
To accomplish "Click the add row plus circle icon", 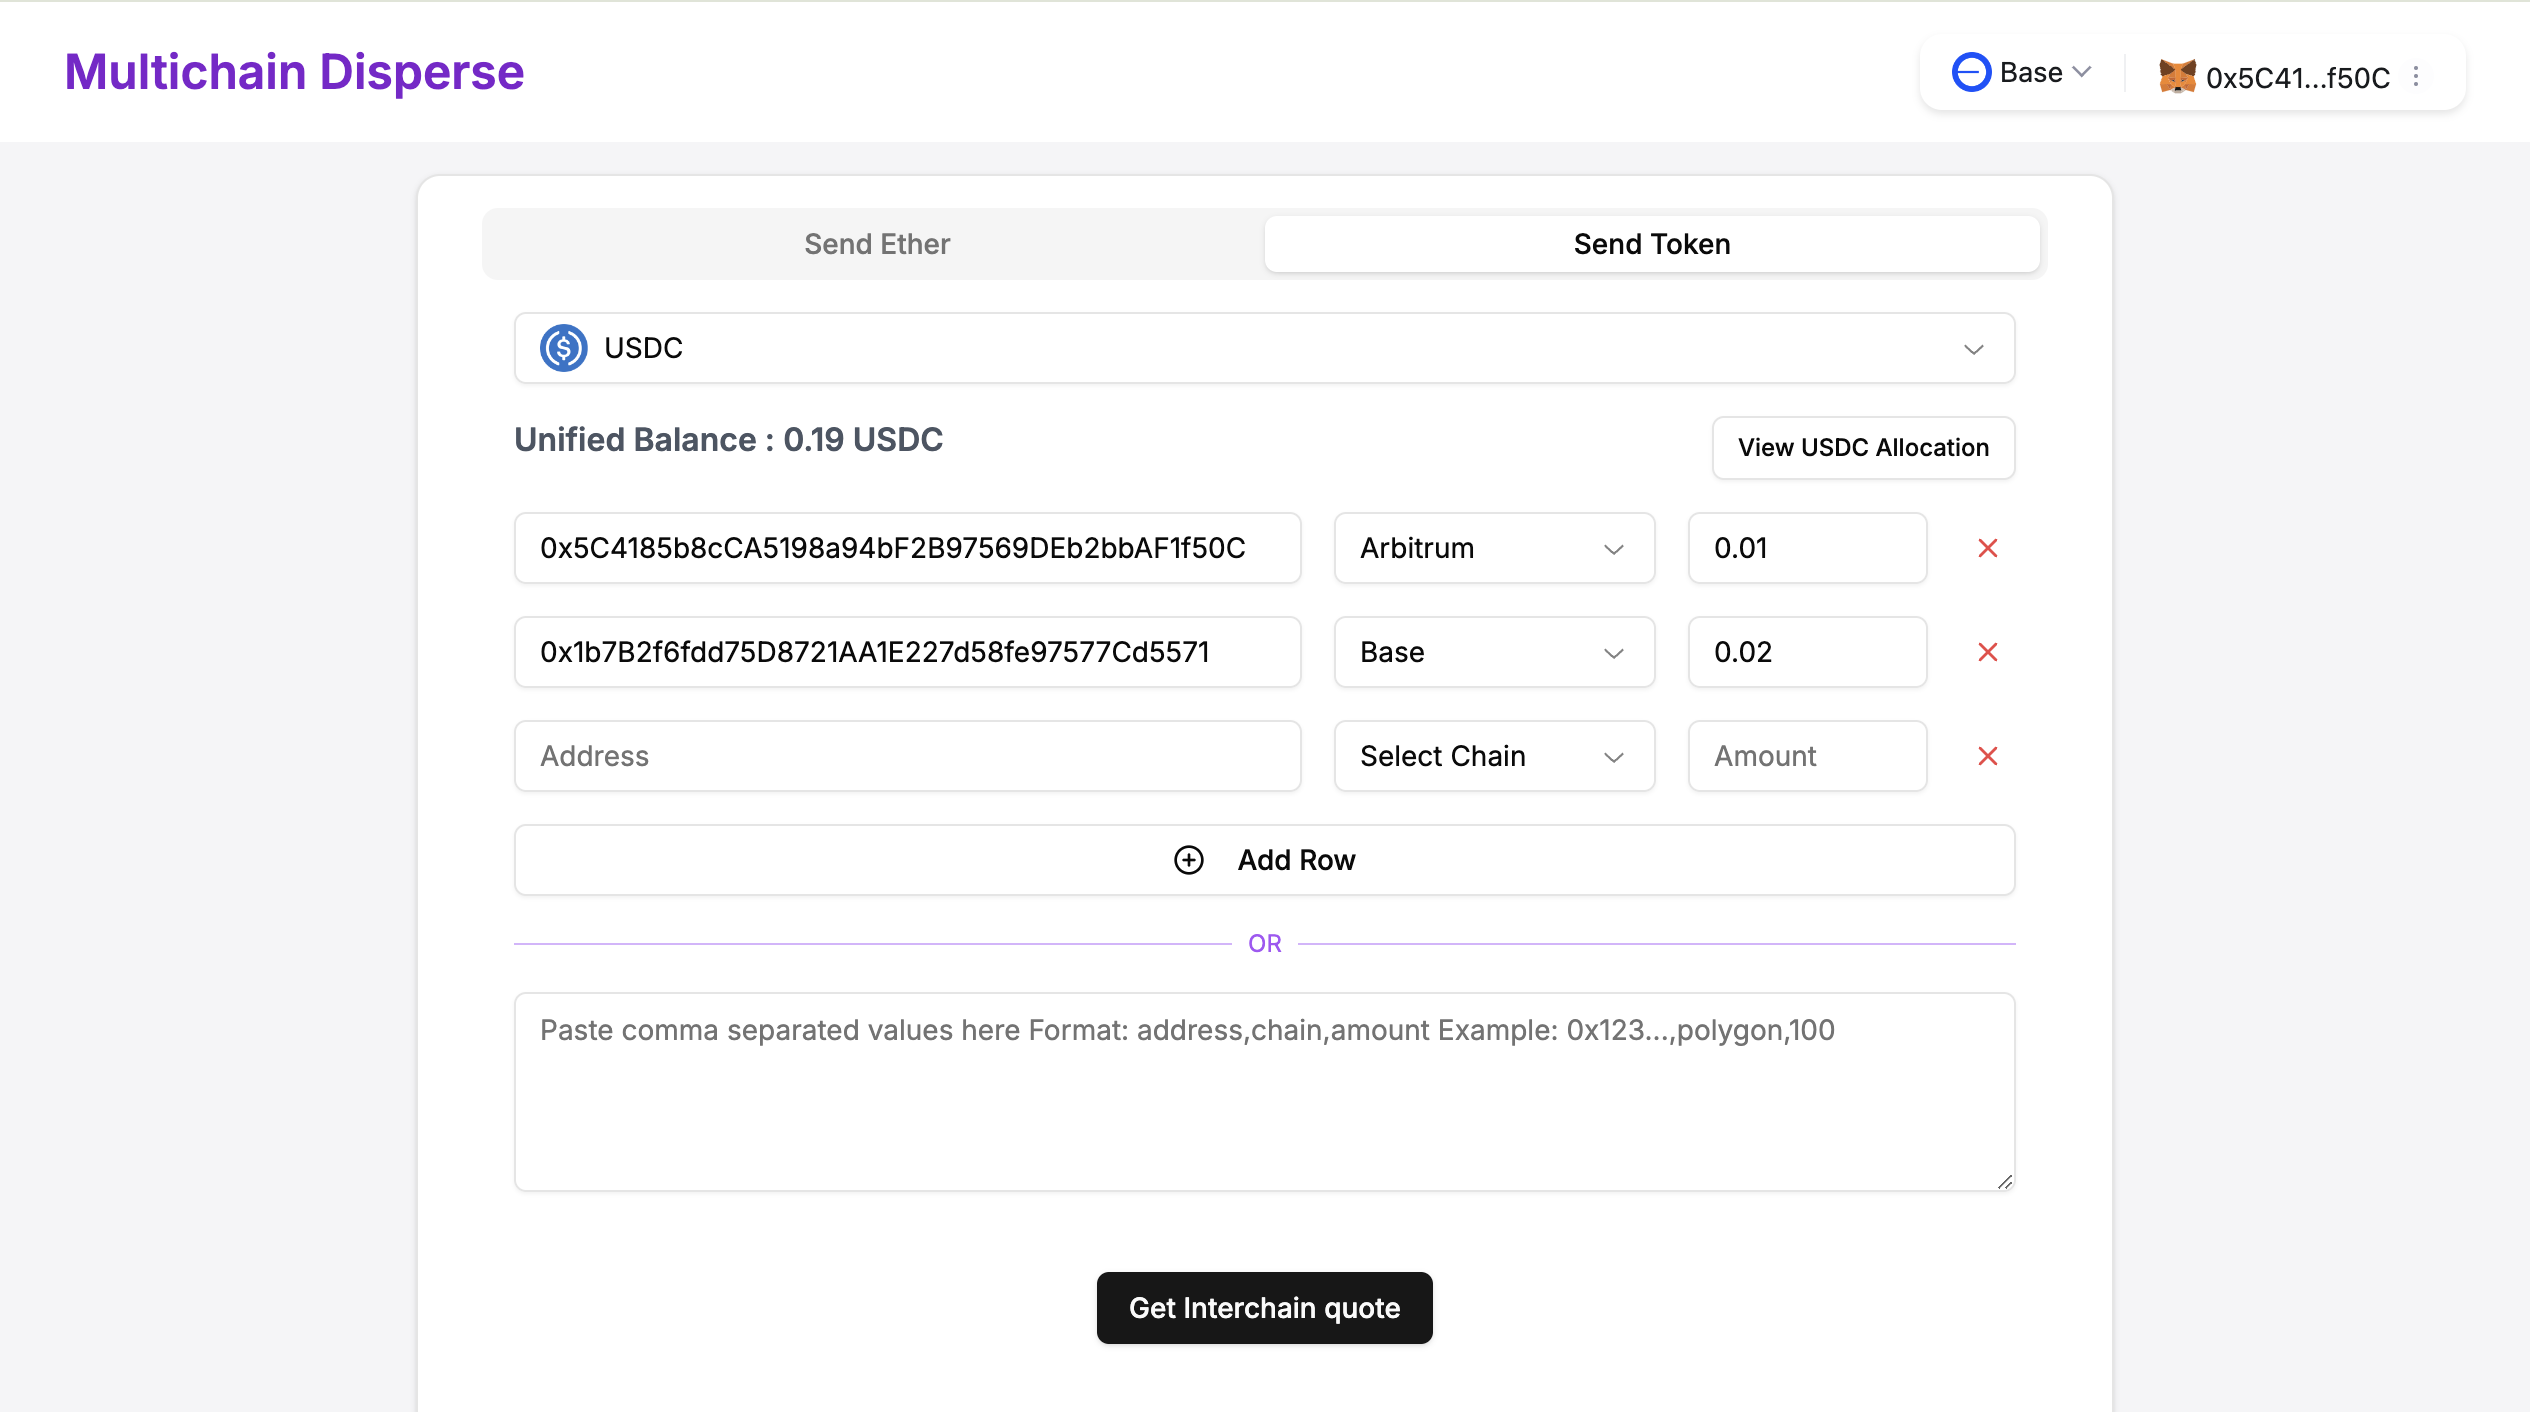I will coord(1187,860).
